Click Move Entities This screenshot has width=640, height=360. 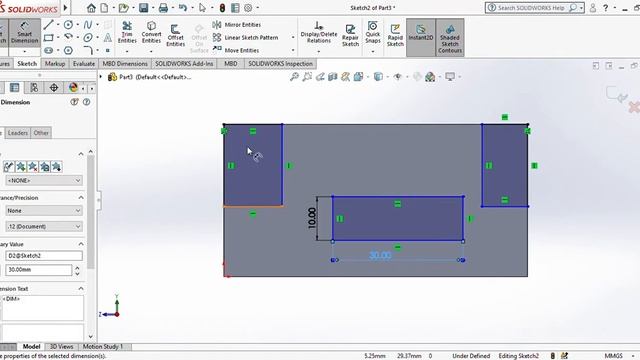[236, 51]
